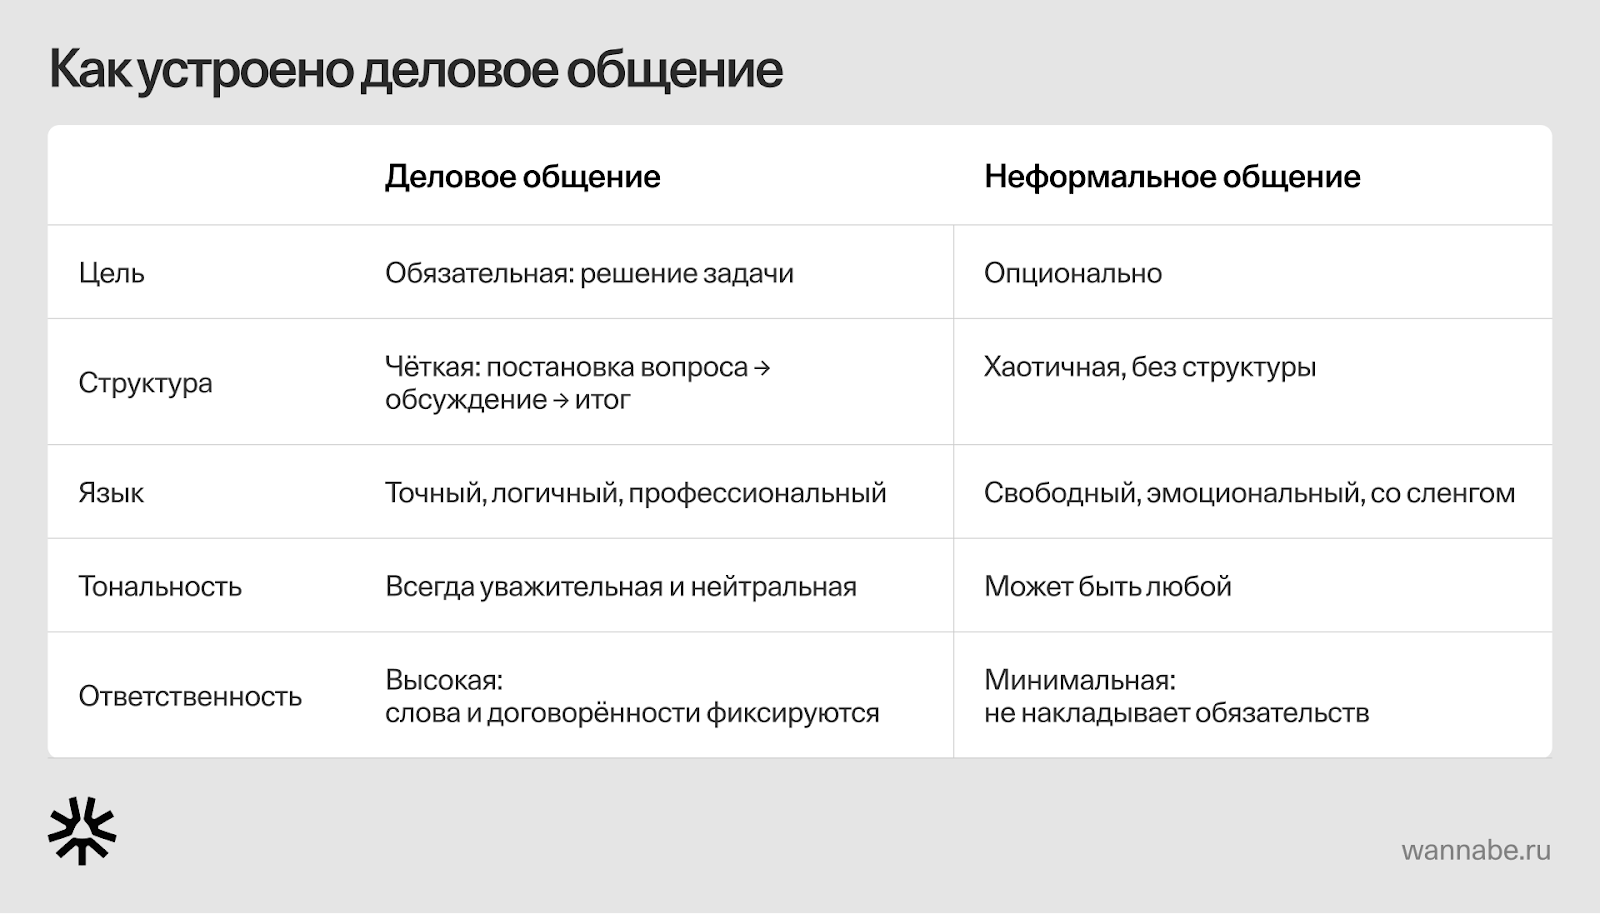The width and height of the screenshot is (1600, 914).
Task: Click the 'Язык' row label
Action: click(111, 493)
